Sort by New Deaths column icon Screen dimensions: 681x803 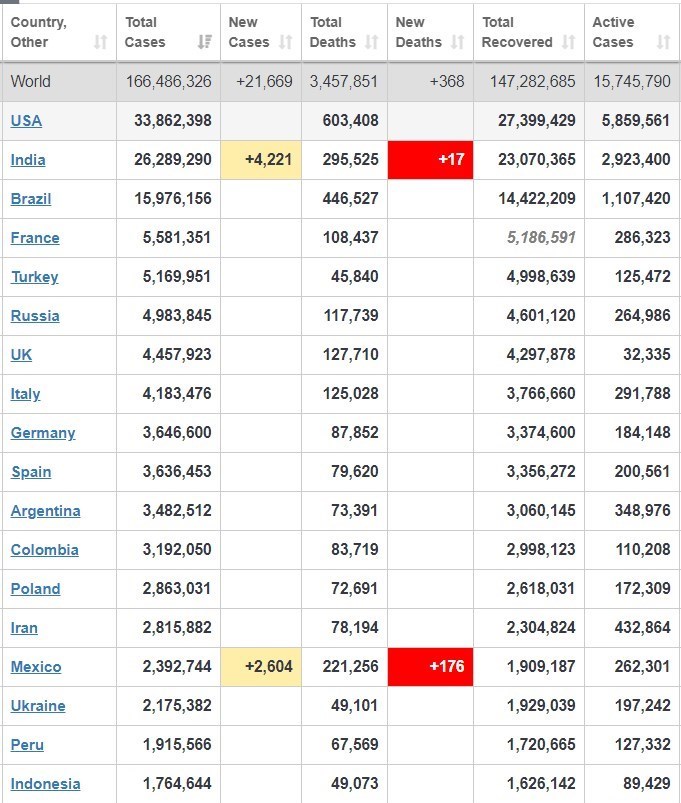[458, 42]
